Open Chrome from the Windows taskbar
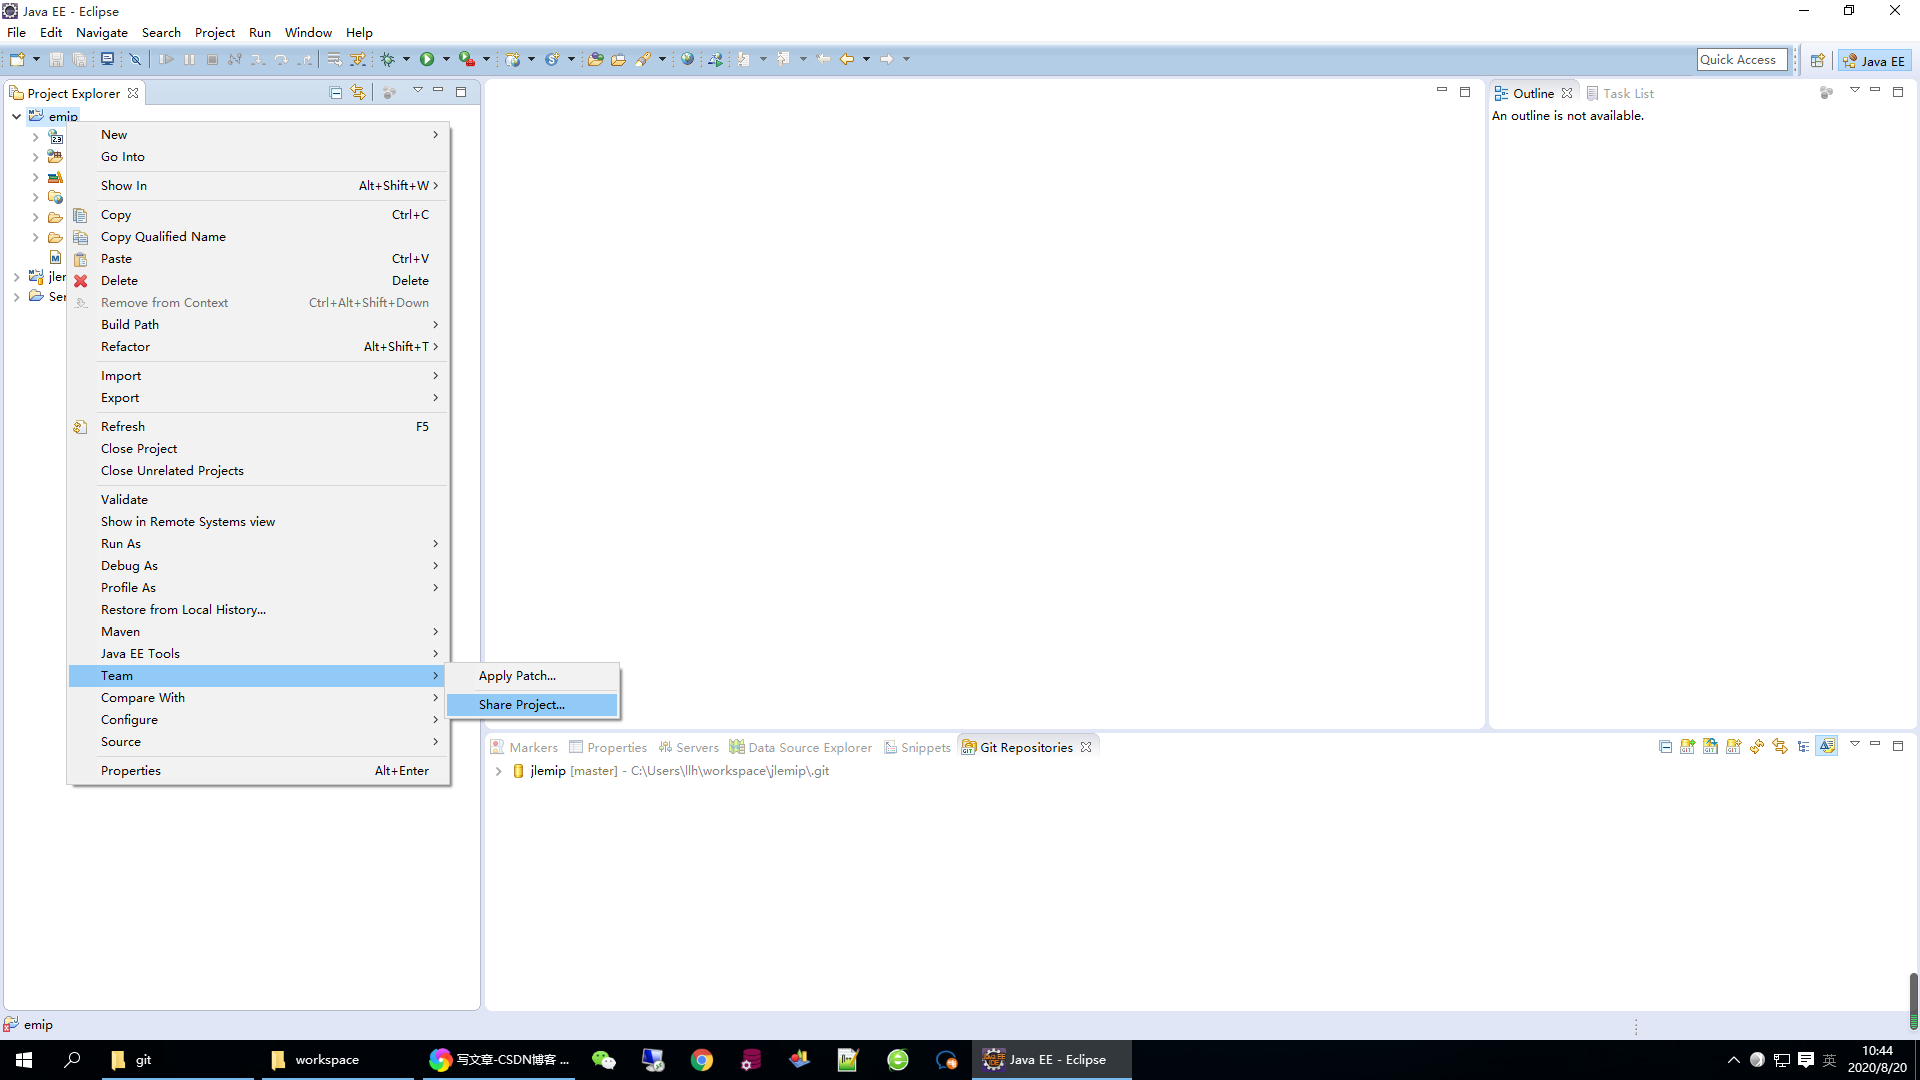 coord(702,1060)
